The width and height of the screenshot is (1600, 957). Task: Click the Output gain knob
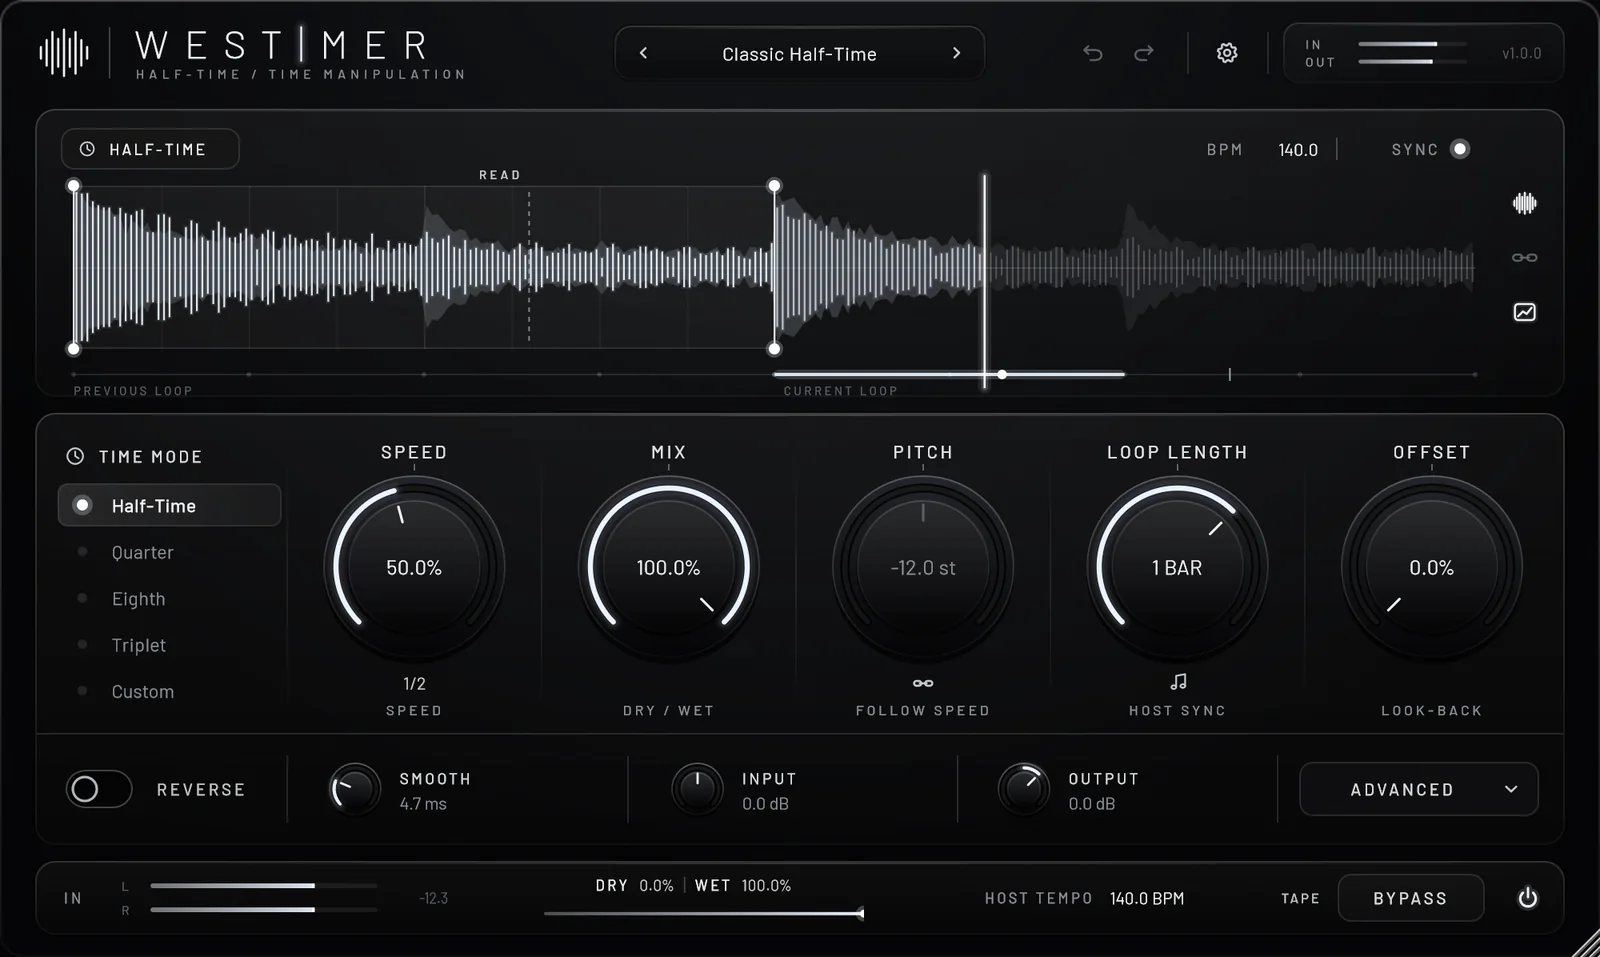[1024, 789]
